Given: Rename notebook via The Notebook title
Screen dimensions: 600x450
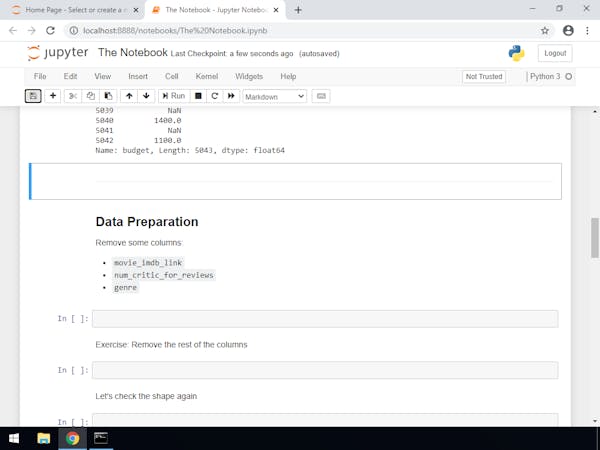Looking at the screenshot, I should [133, 52].
